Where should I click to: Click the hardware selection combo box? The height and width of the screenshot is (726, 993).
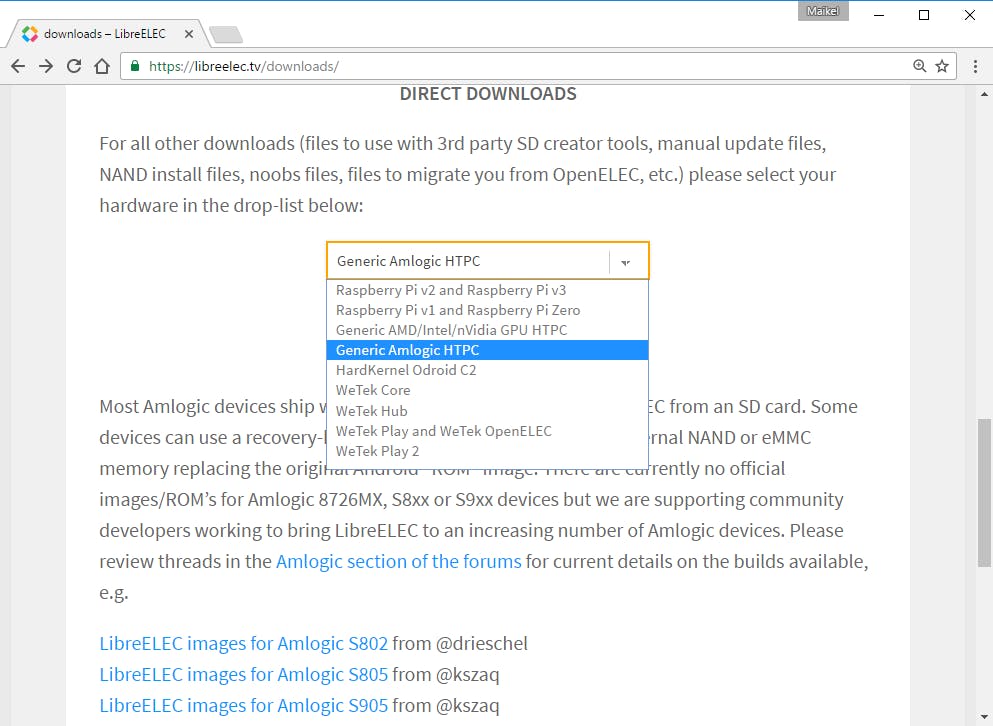click(x=488, y=260)
